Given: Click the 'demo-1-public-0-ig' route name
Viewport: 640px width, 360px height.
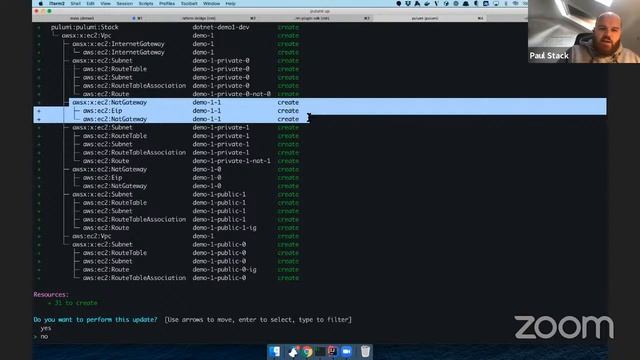Looking at the screenshot, I should (224, 270).
